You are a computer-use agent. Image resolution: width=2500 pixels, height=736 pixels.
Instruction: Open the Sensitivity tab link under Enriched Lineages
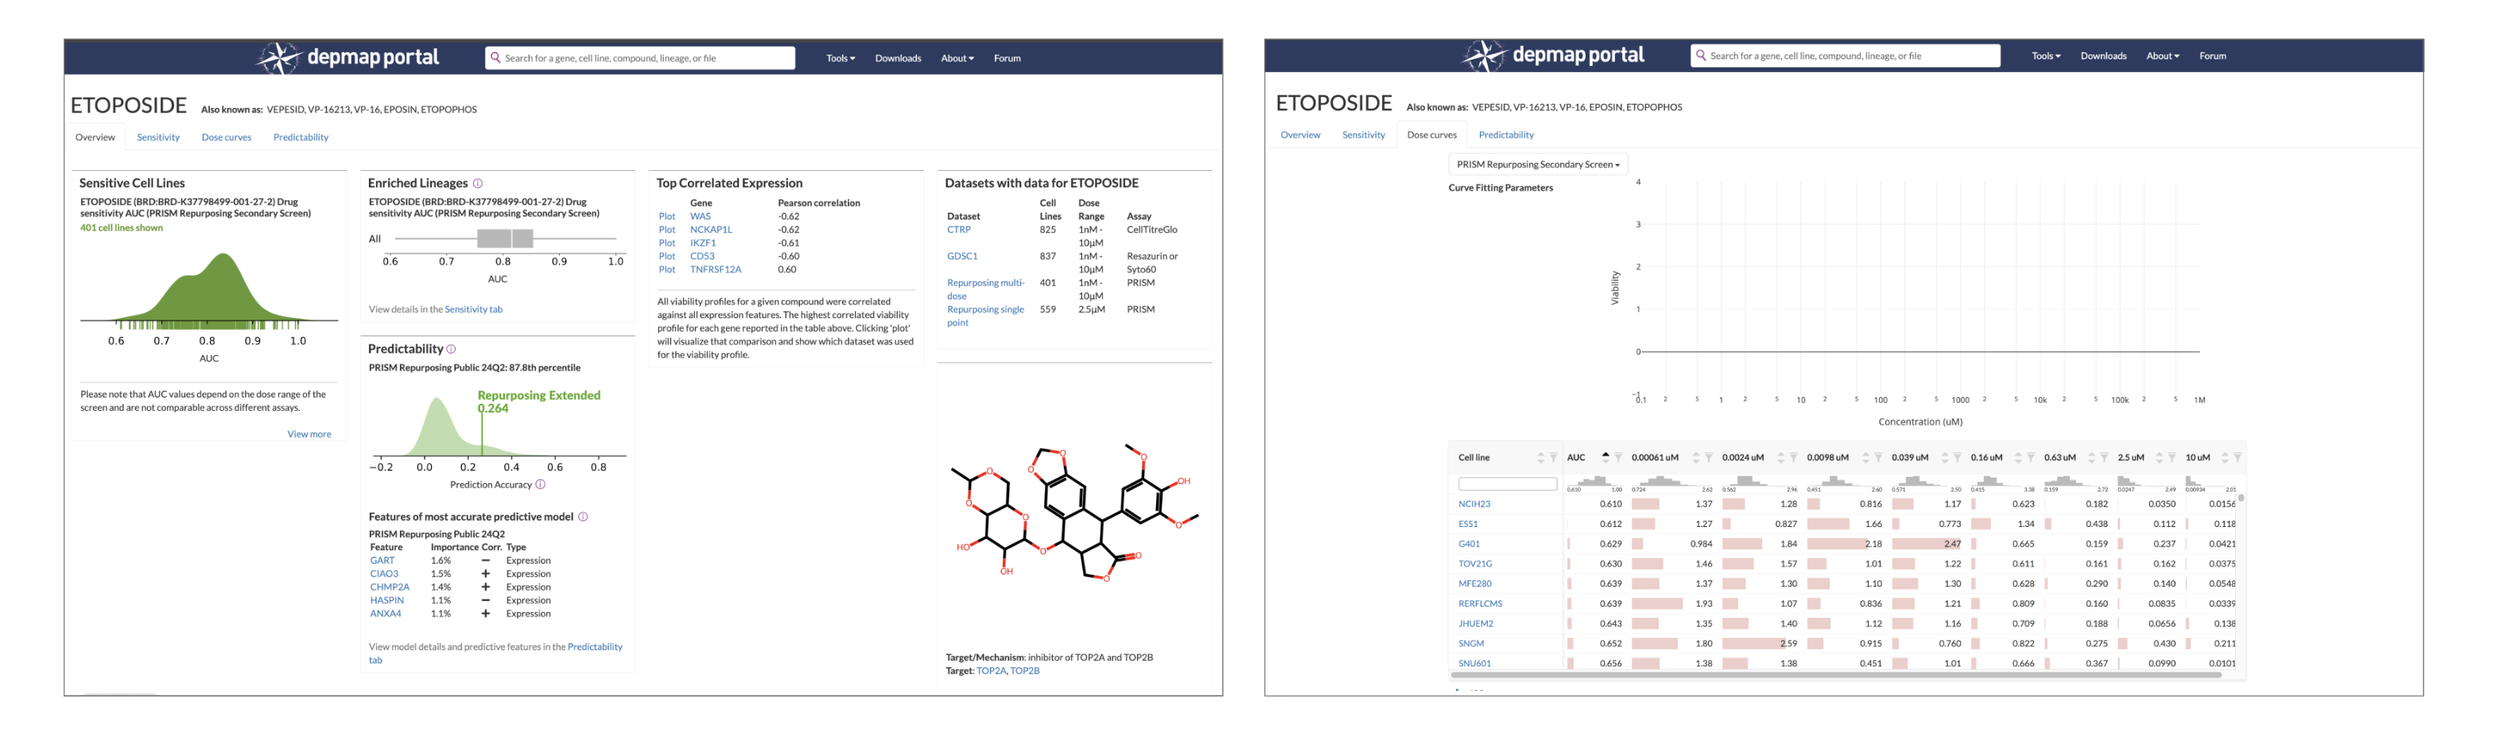coord(473,309)
